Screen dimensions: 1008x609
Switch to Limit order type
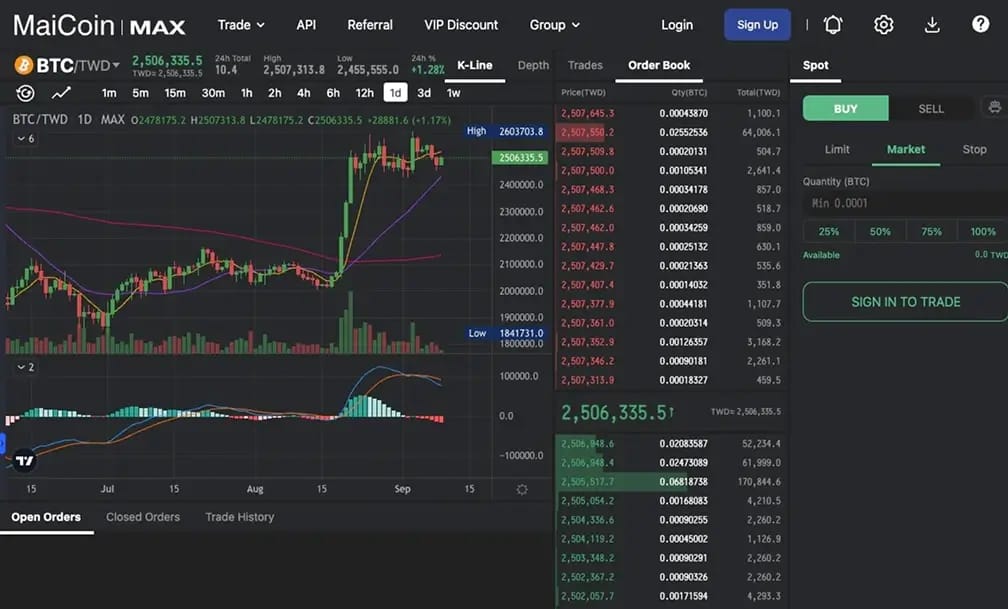click(x=837, y=149)
